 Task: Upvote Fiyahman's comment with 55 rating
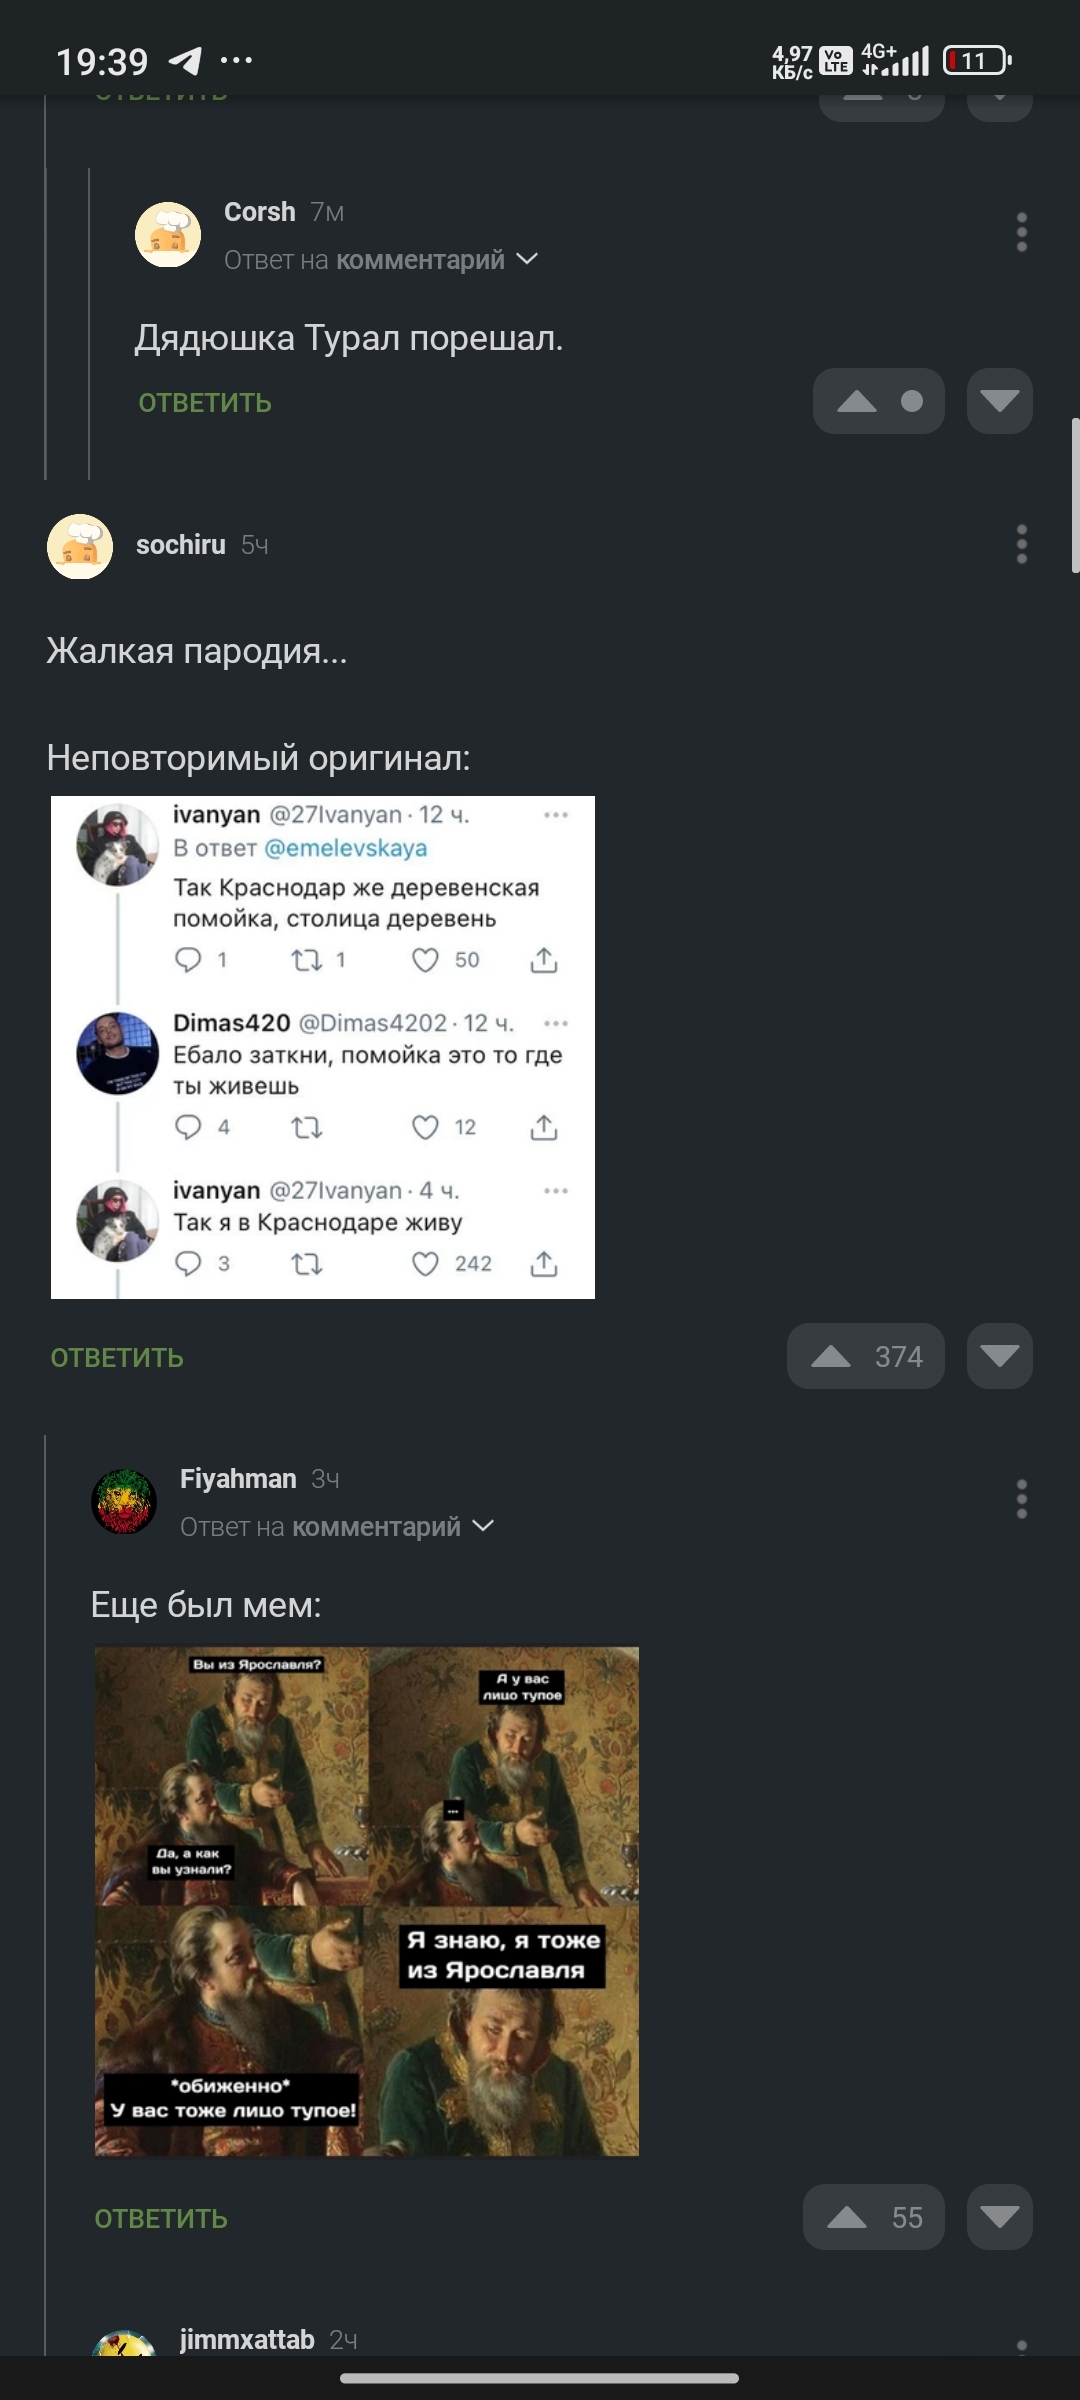click(847, 2217)
